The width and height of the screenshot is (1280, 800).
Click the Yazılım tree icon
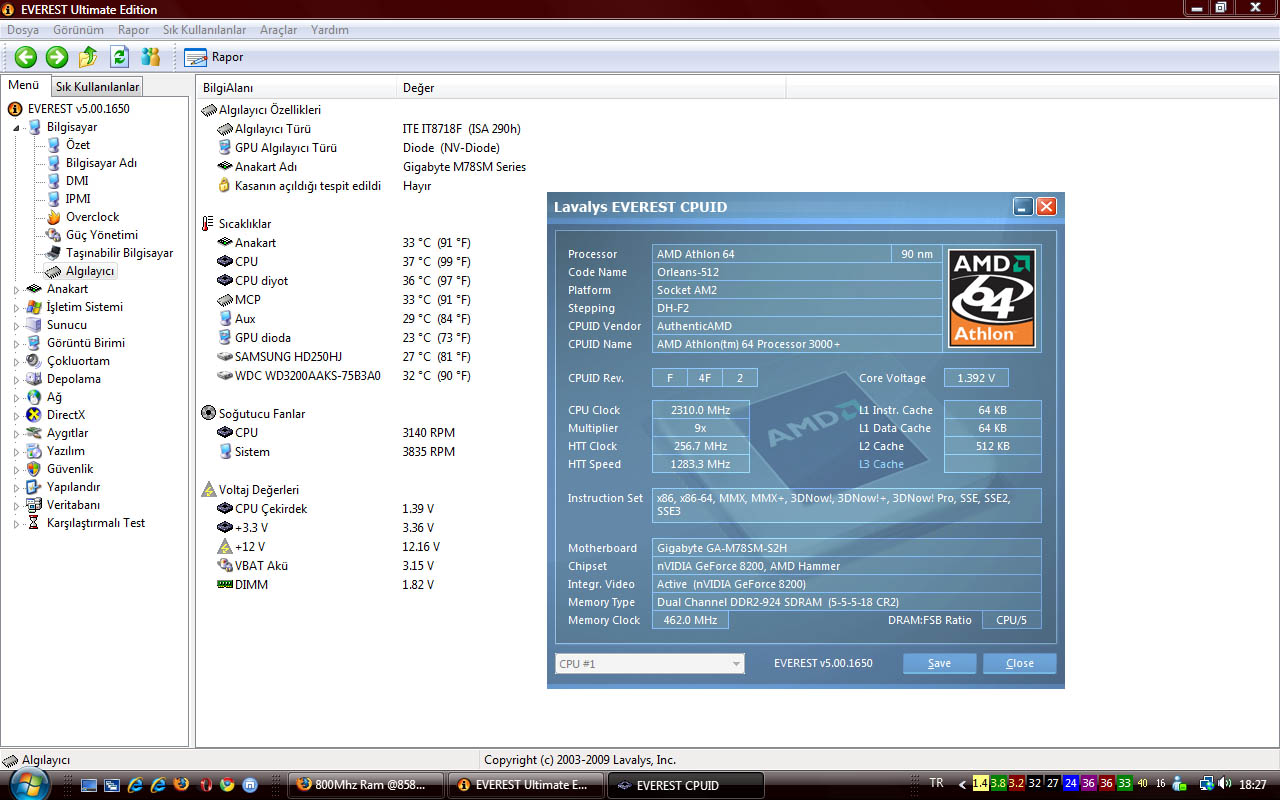point(34,451)
